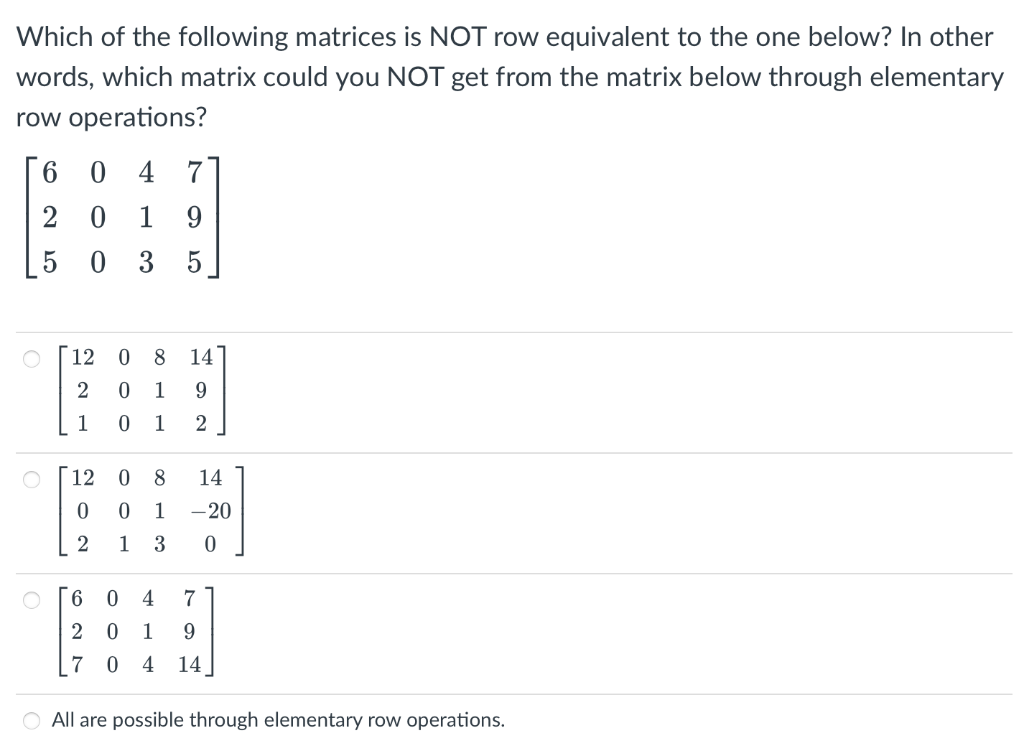Click the entry 14 in the second answer matrix
The image size is (1024, 751).
pos(210,477)
